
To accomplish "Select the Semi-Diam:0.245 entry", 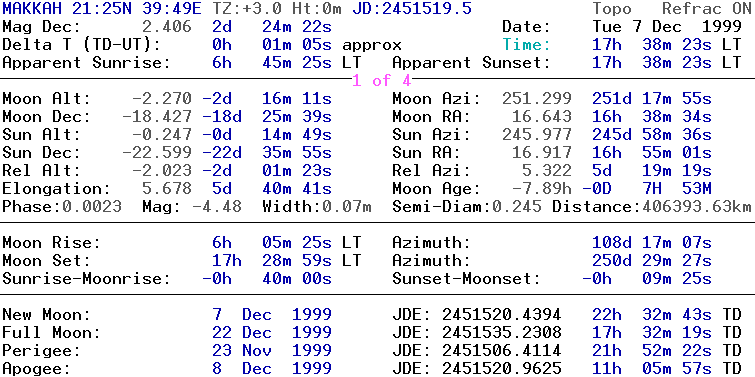I will click(467, 207).
